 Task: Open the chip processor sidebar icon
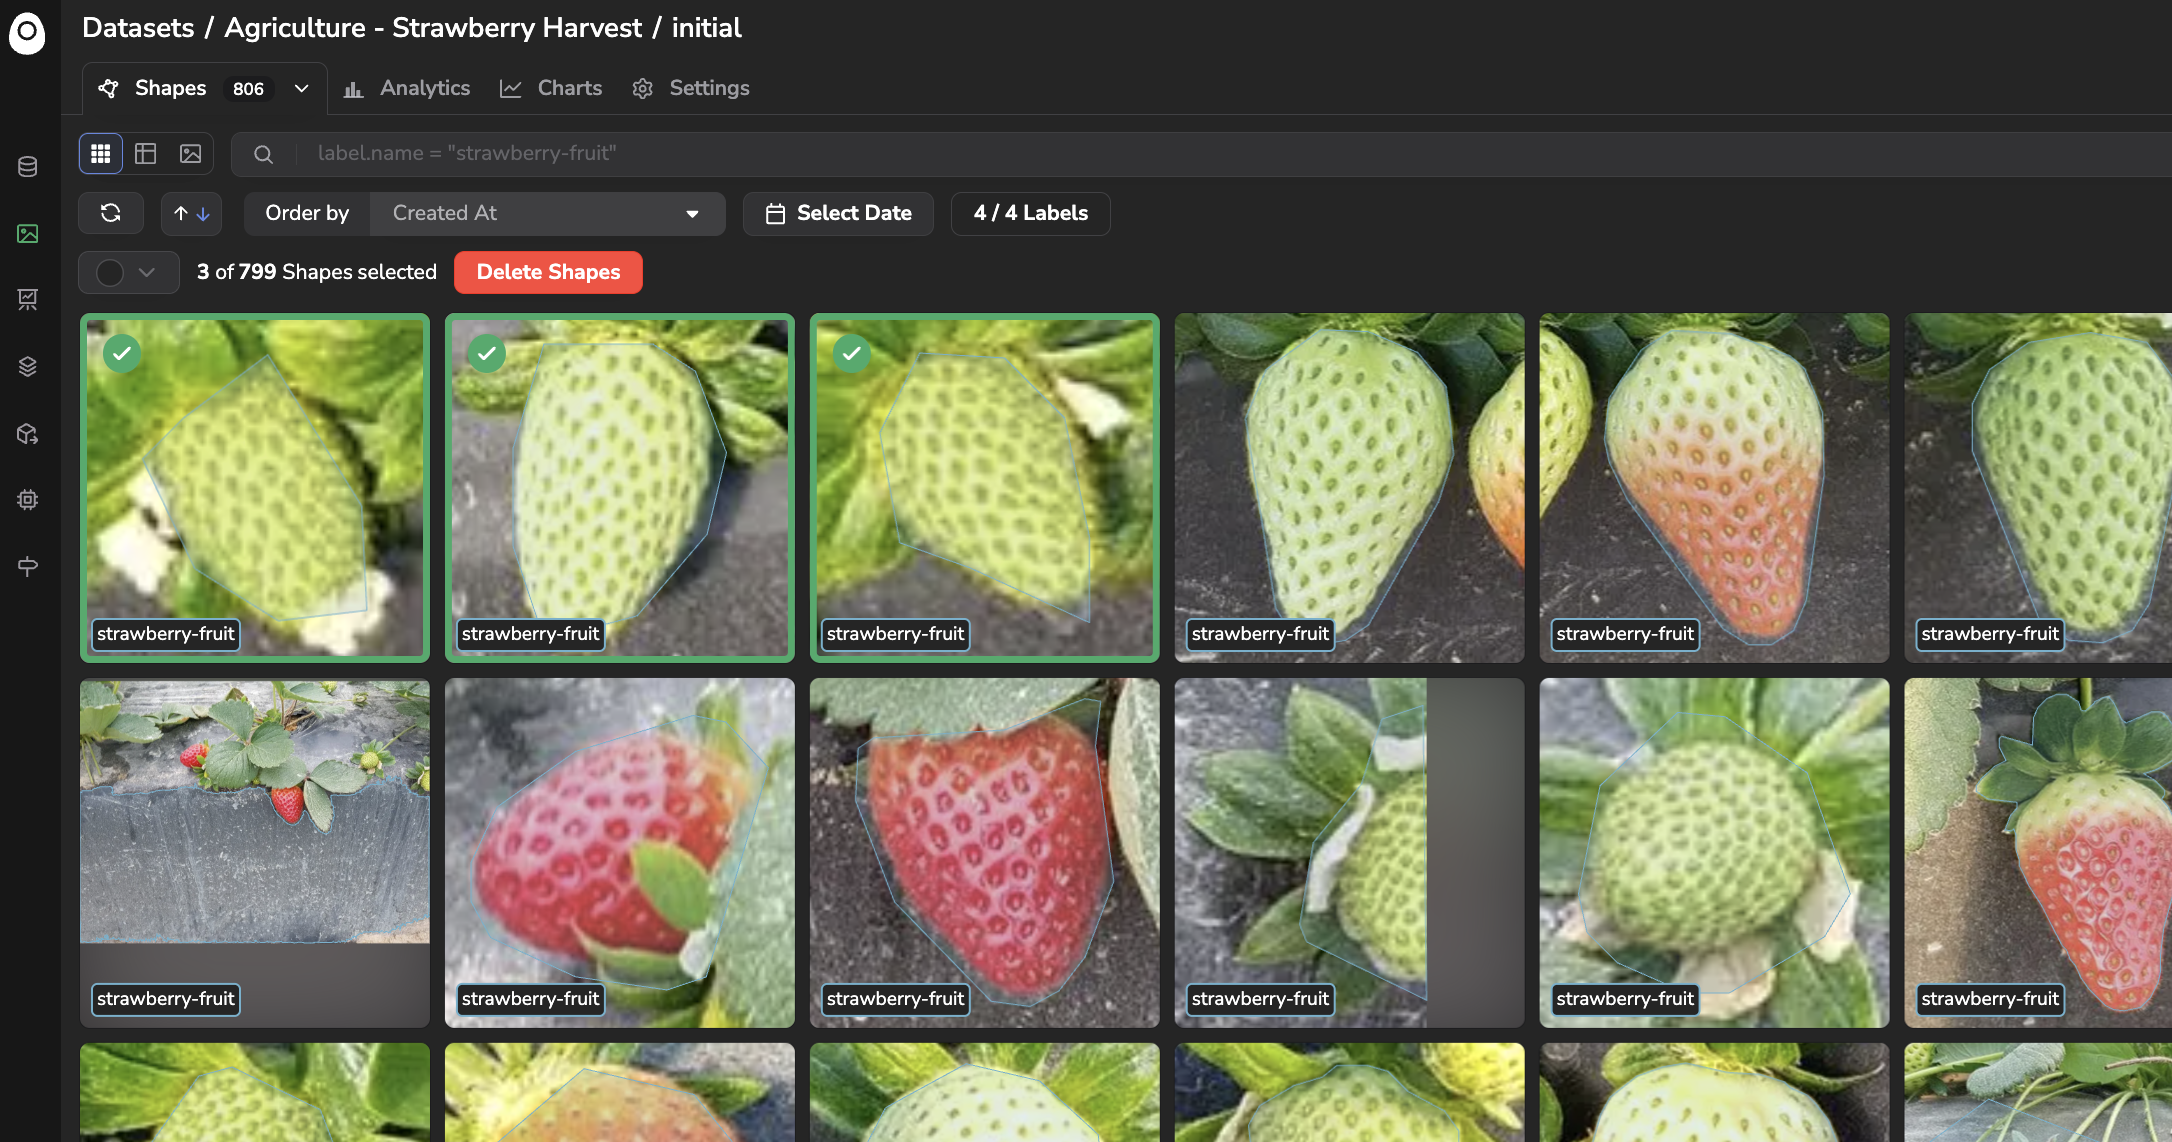tap(28, 499)
